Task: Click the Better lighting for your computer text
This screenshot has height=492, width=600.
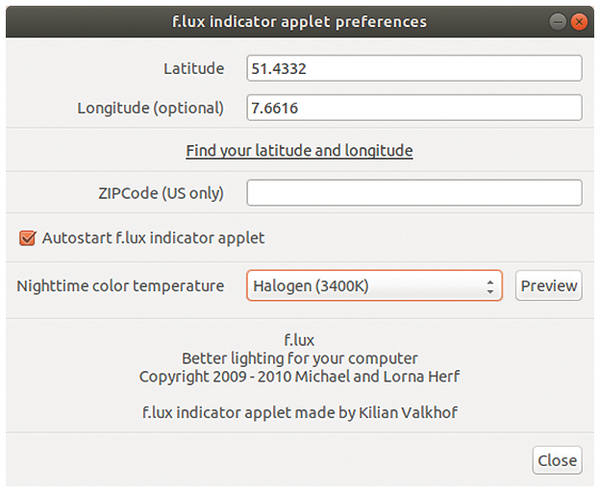Action: (300, 358)
